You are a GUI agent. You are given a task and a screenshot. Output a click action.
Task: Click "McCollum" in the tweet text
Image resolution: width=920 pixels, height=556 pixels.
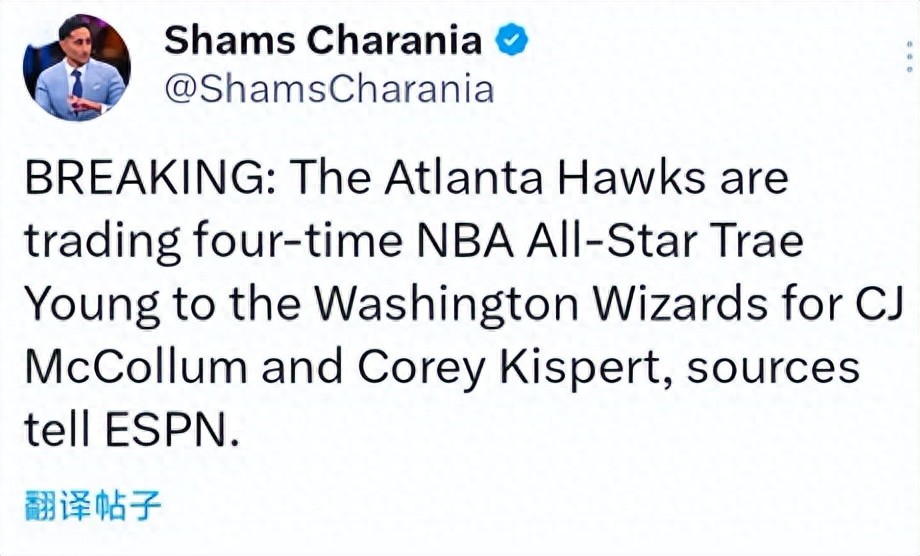point(136,367)
